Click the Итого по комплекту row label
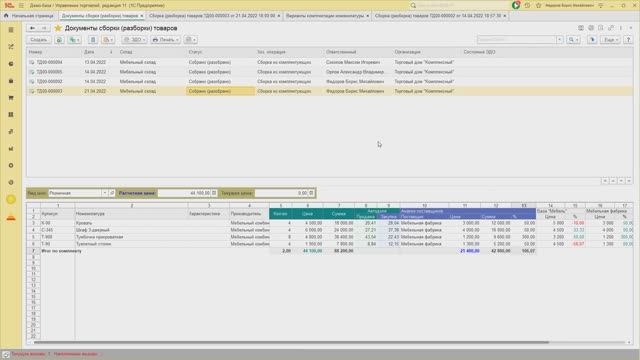Image resolution: width=640 pixels, height=360 pixels. [x=61, y=251]
